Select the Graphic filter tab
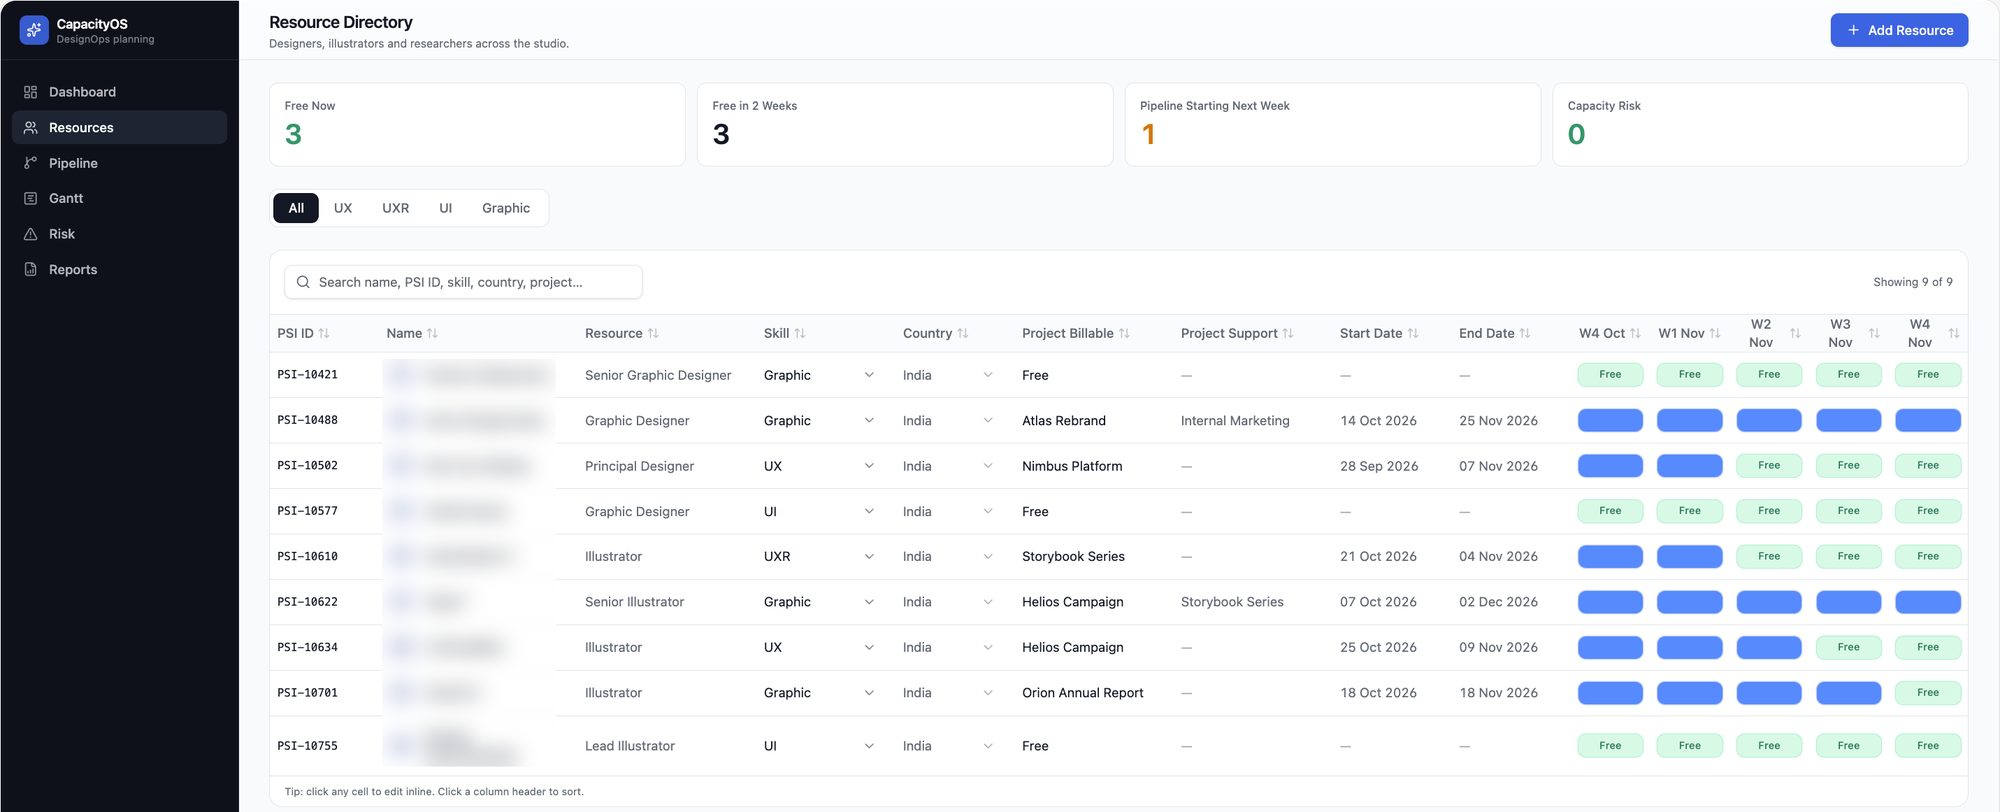This screenshot has width=2000, height=812. coord(506,208)
